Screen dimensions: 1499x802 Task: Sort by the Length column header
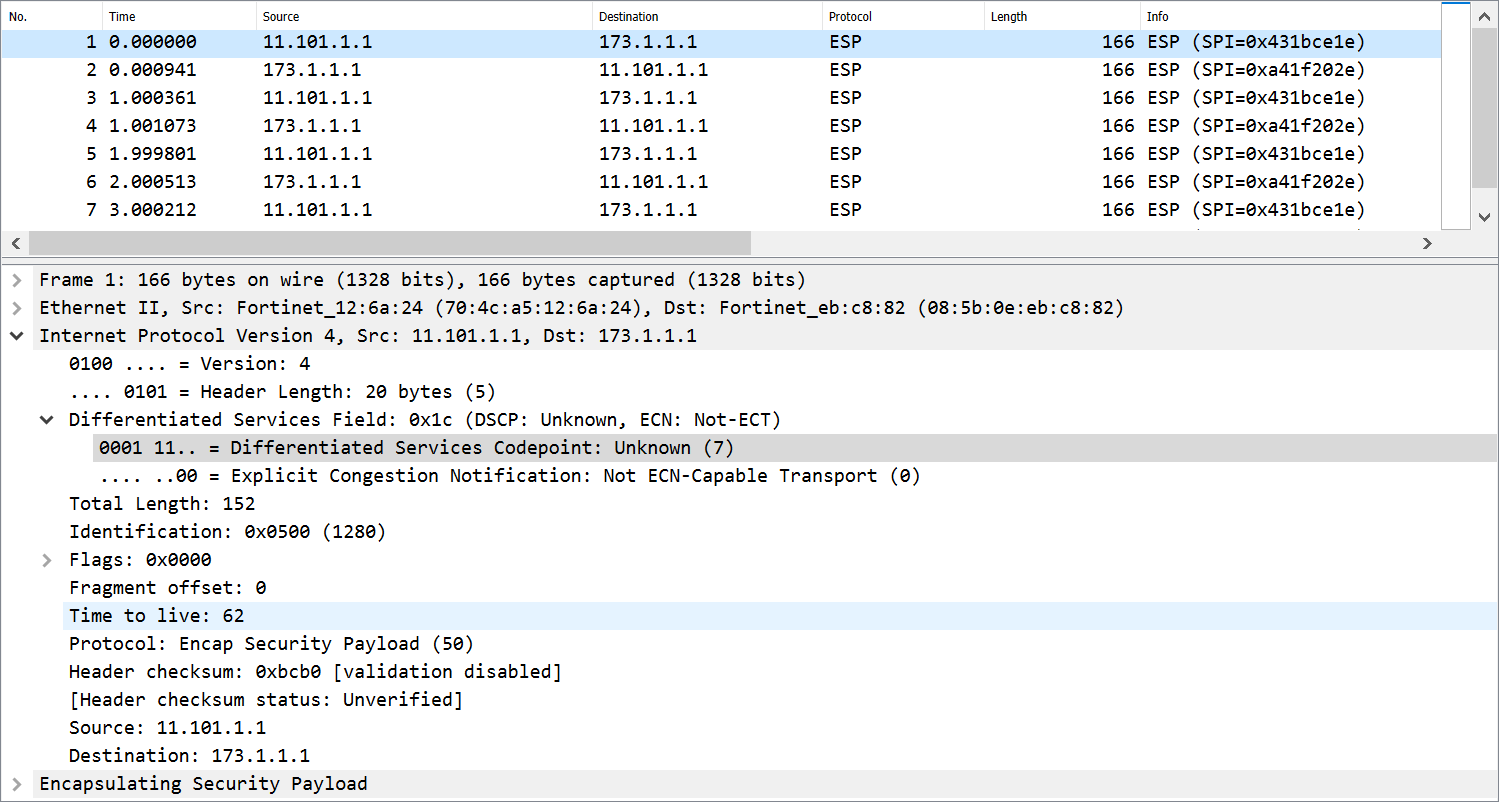pos(1009,17)
